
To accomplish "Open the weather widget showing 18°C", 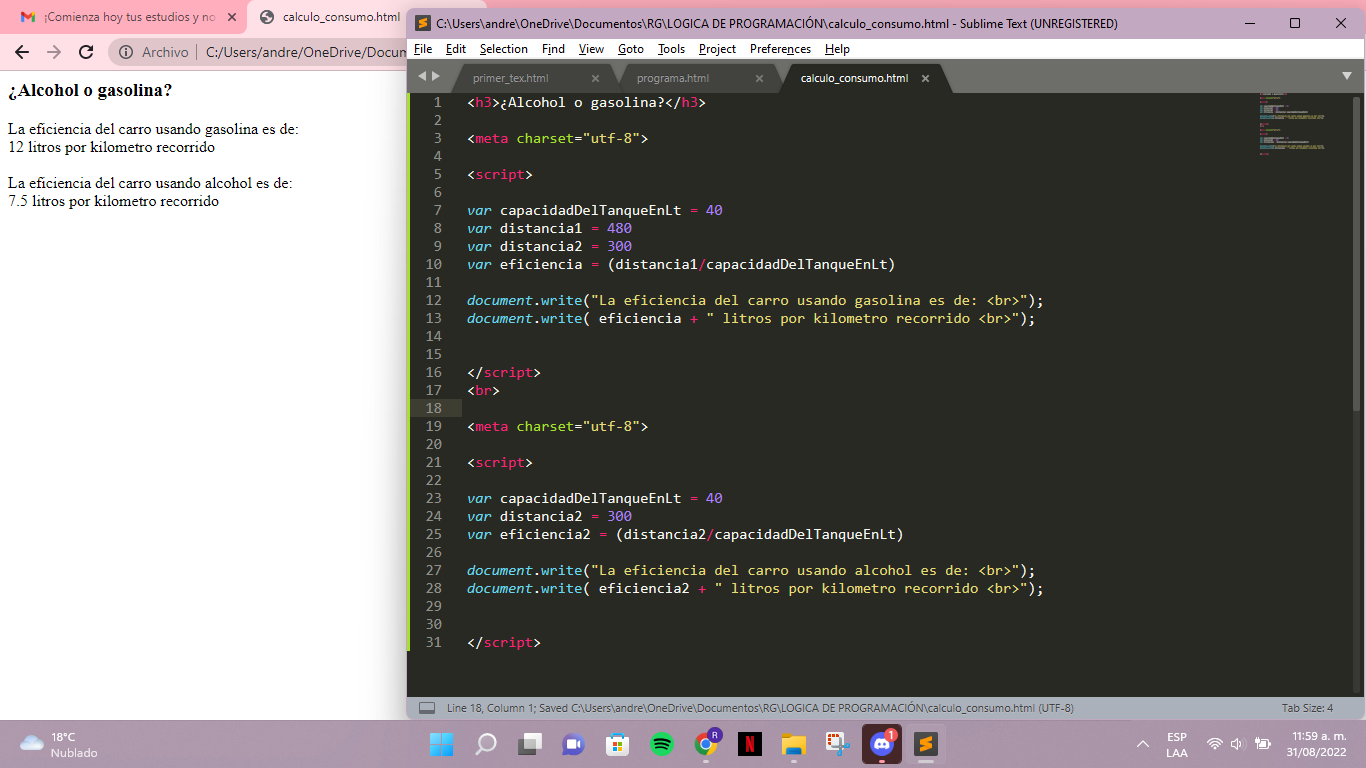I will [60, 744].
